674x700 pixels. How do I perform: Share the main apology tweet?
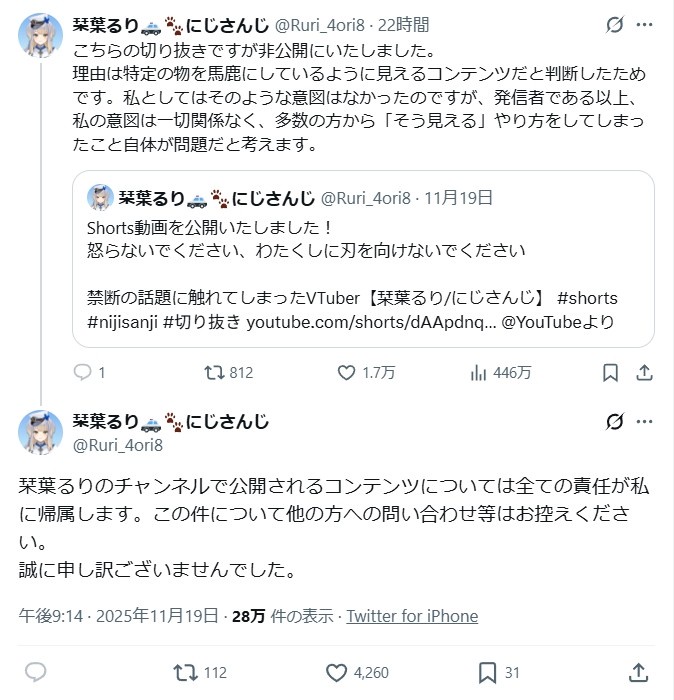[639, 672]
